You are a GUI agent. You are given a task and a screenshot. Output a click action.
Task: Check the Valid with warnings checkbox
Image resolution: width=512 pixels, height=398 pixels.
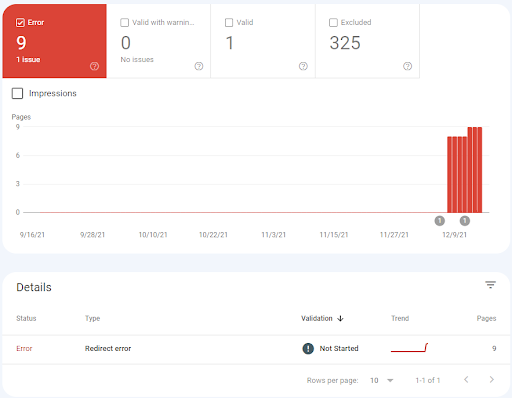(x=124, y=23)
